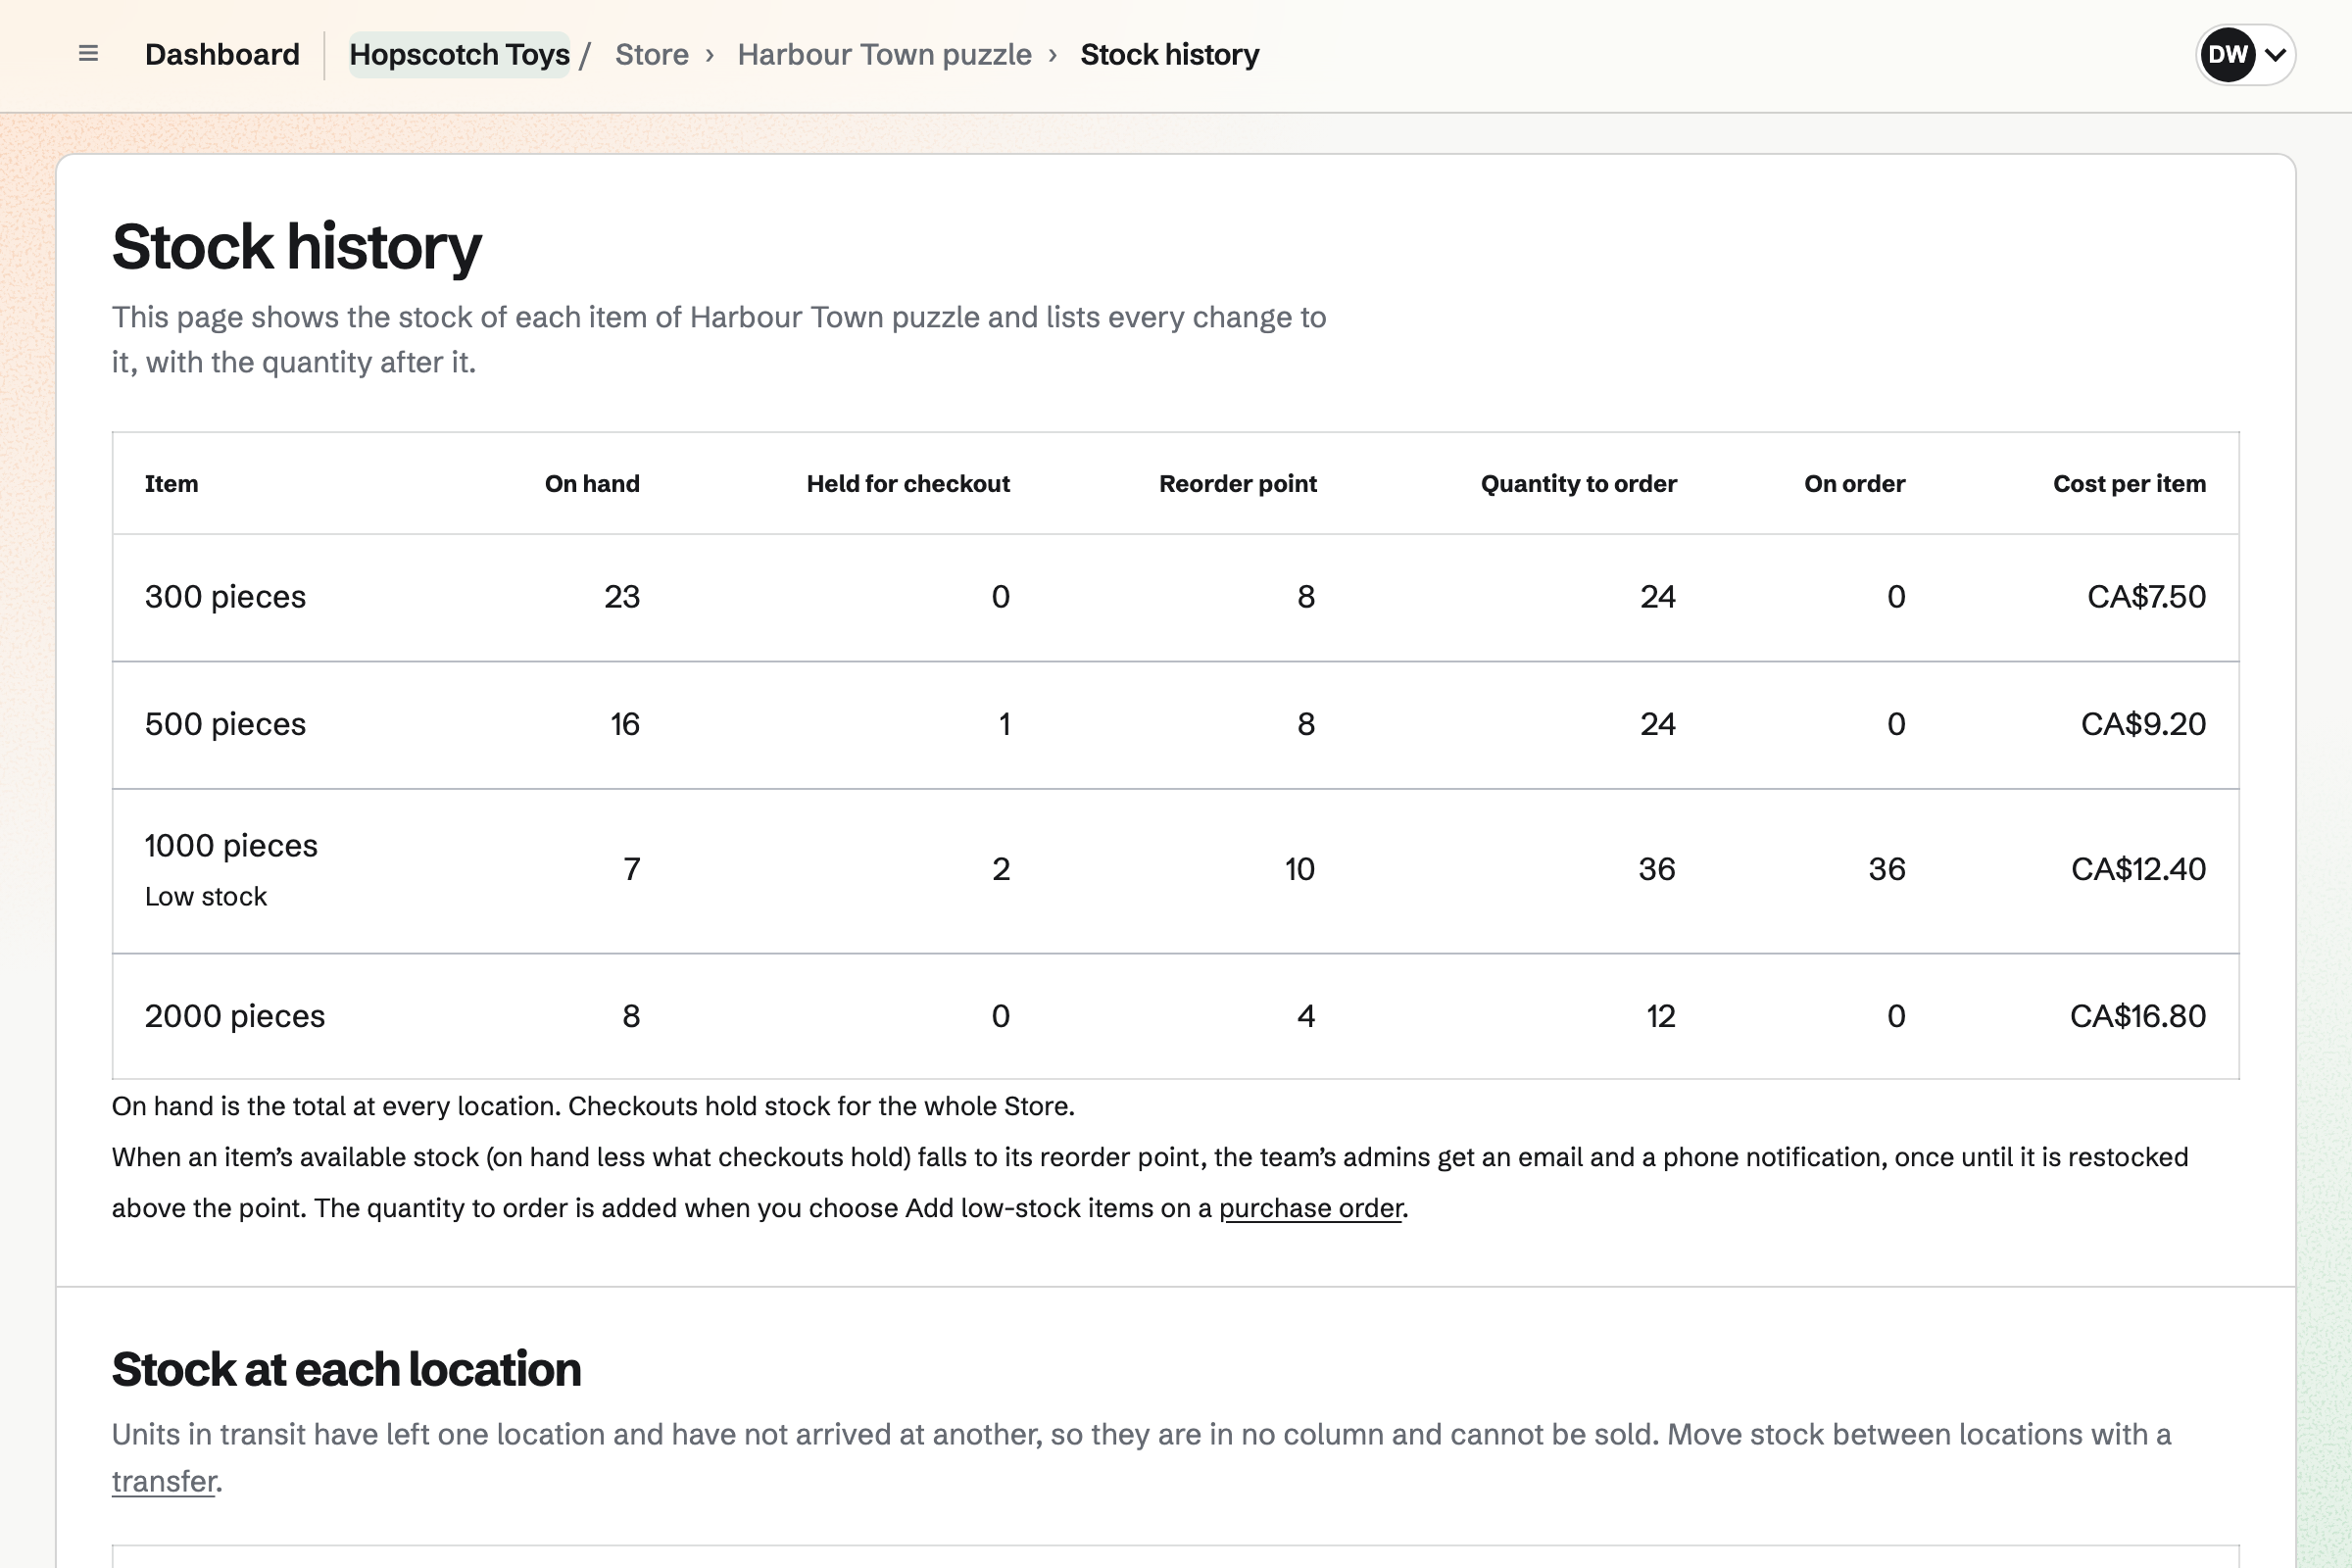Follow the purchase order link
The image size is (2352, 1568).
click(1310, 1208)
